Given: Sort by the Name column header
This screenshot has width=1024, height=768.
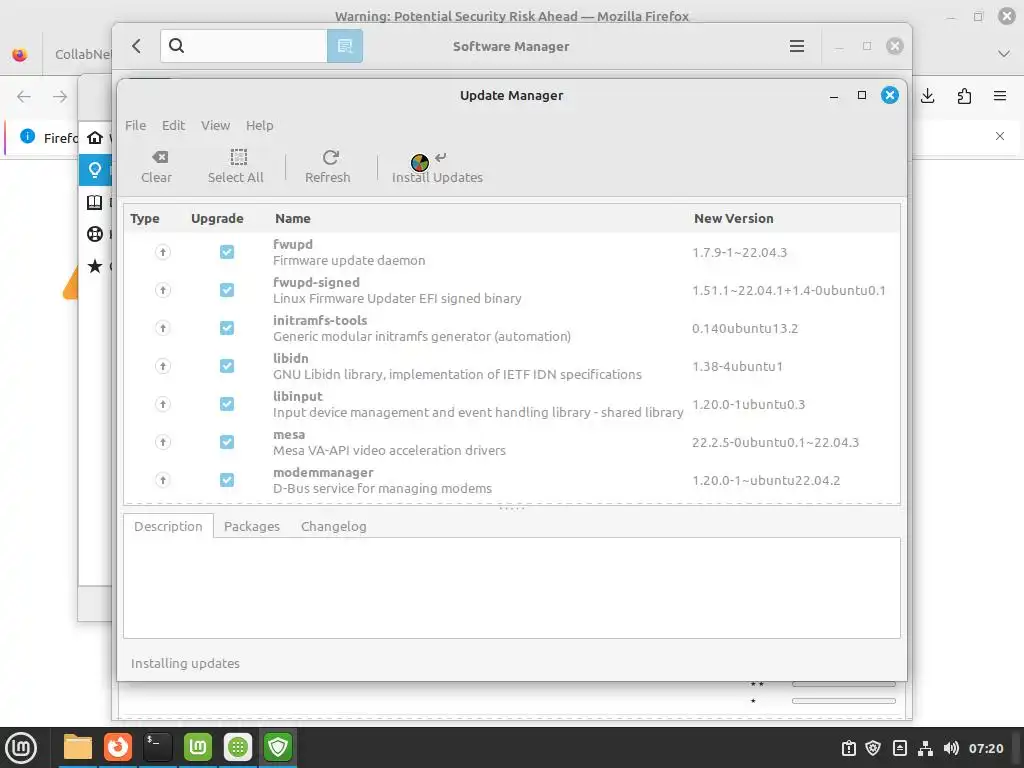Looking at the screenshot, I should pyautogui.click(x=293, y=219).
